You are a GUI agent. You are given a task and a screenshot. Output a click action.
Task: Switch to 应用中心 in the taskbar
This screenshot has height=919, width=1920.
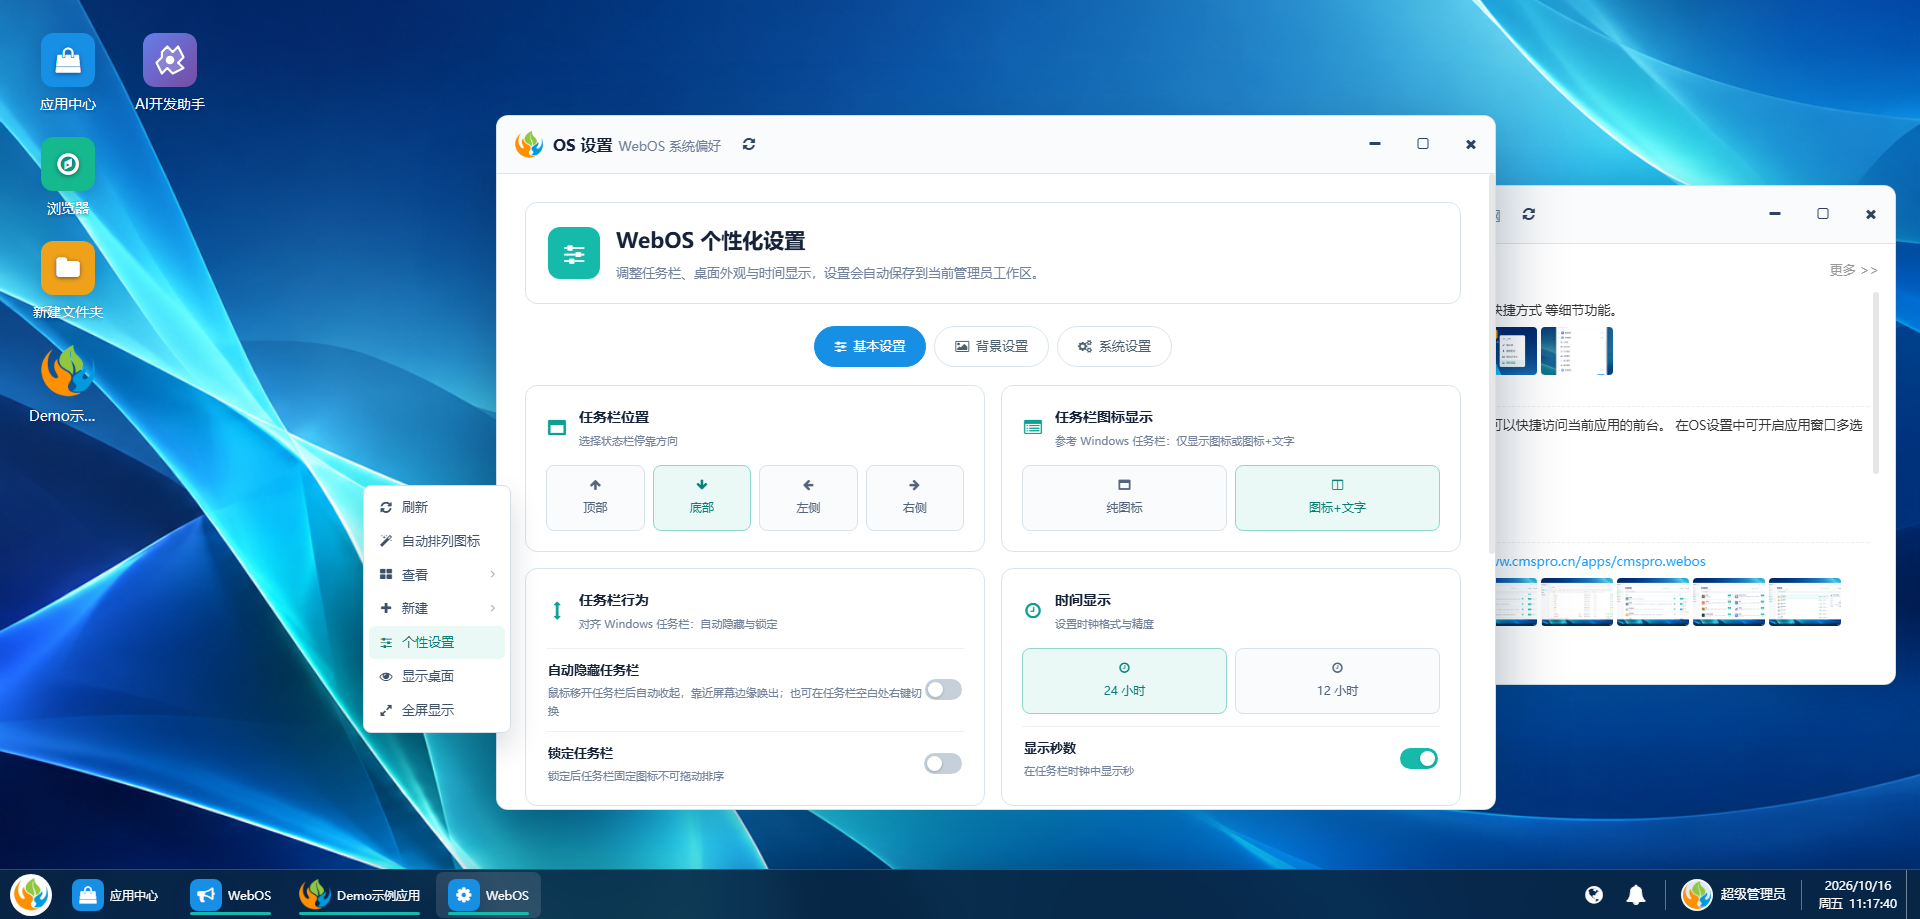click(x=116, y=895)
